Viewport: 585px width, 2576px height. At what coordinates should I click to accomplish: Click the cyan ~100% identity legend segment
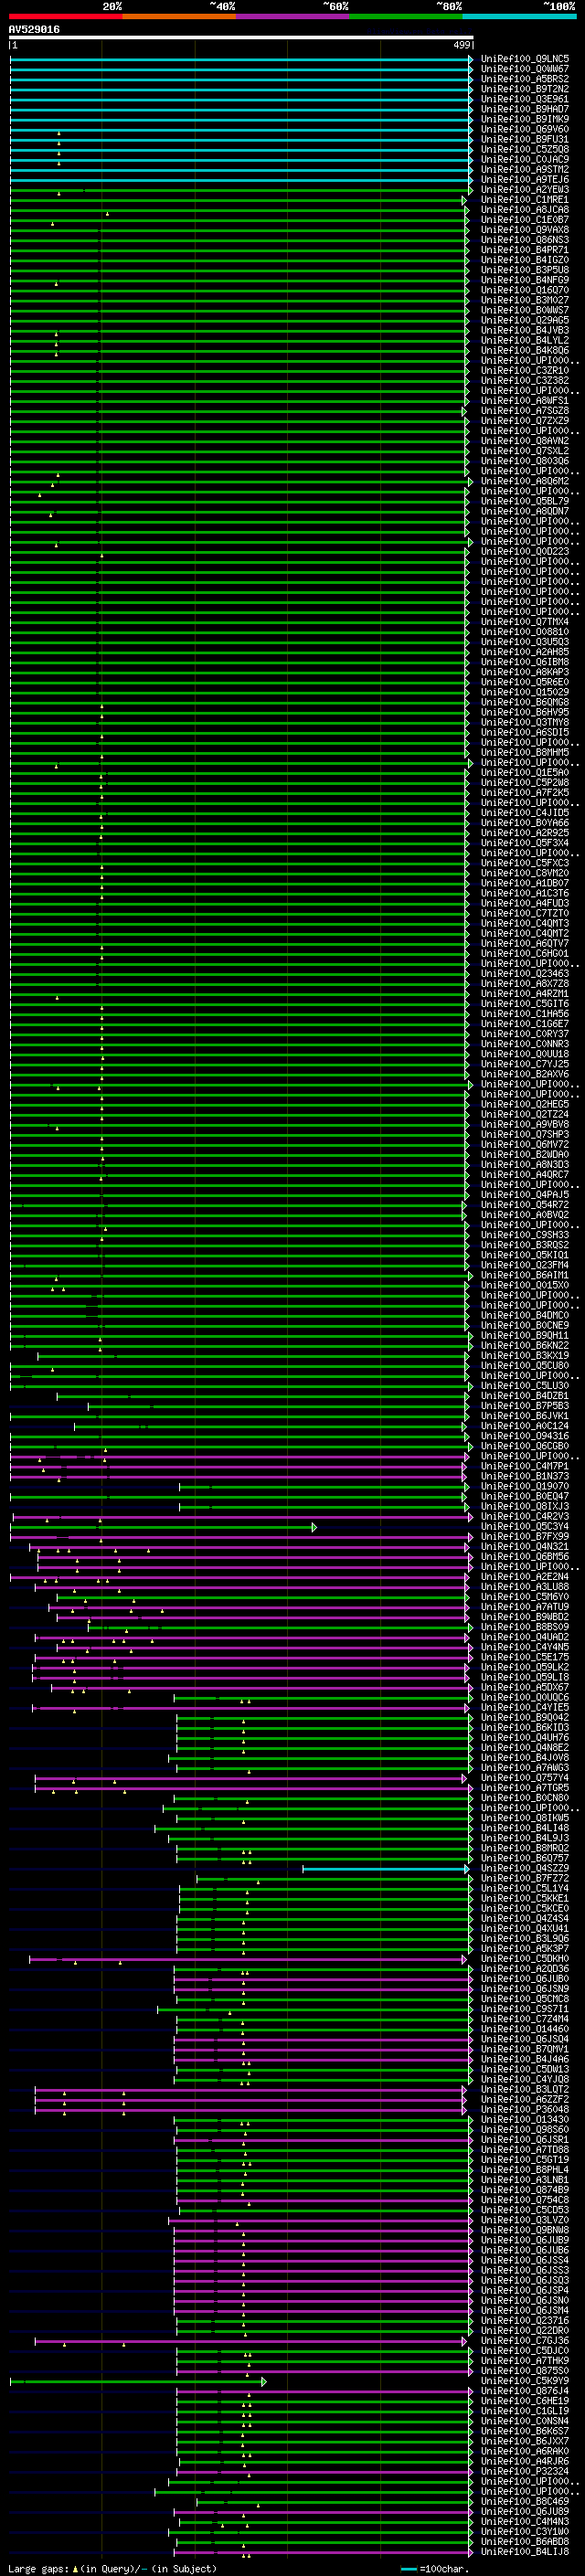(519, 17)
